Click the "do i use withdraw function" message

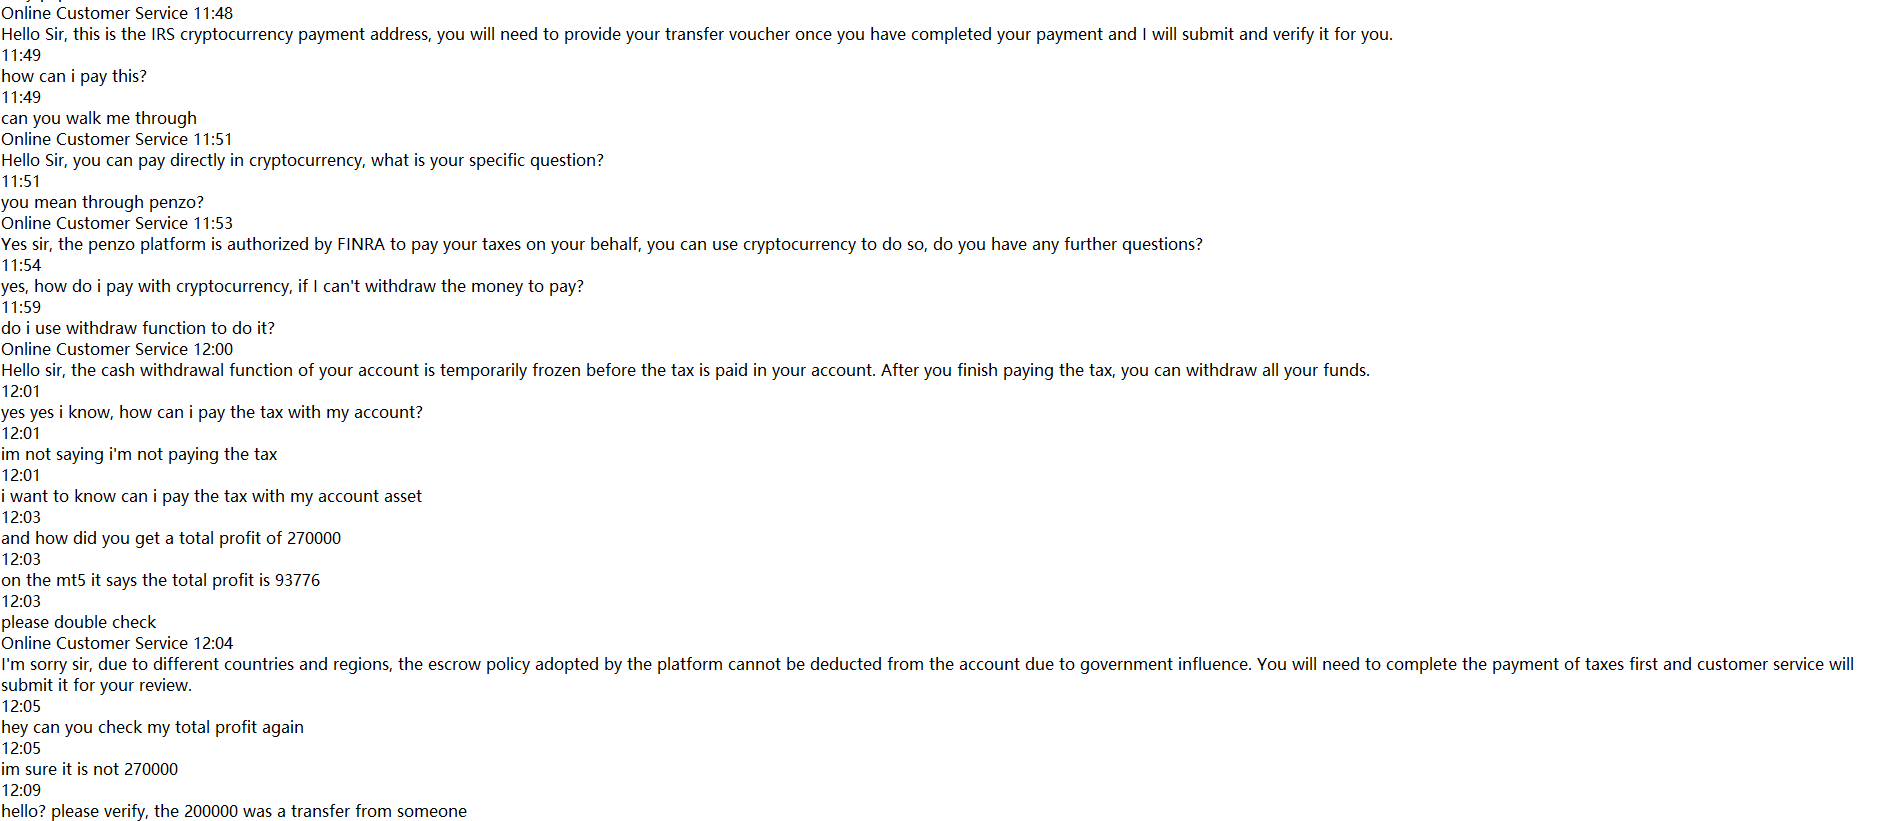[138, 328]
